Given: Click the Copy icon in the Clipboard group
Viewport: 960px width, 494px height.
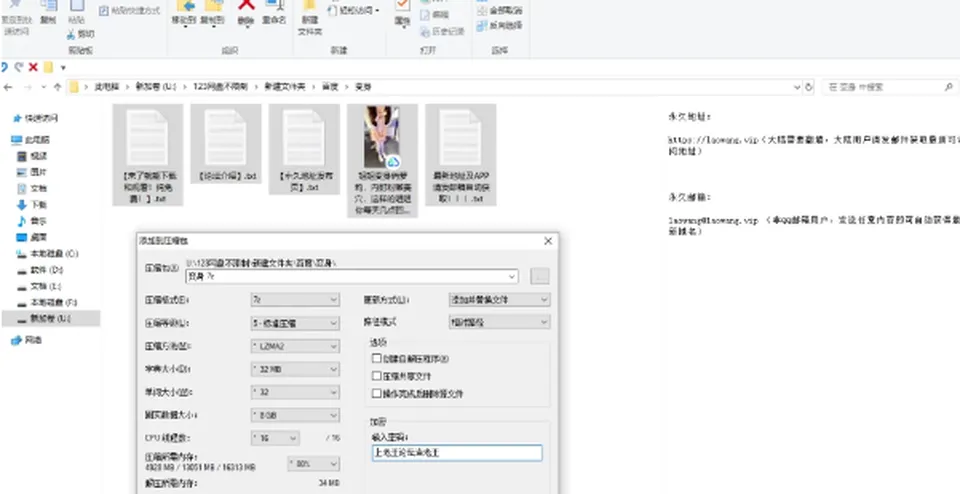Looking at the screenshot, I should coord(48,6).
